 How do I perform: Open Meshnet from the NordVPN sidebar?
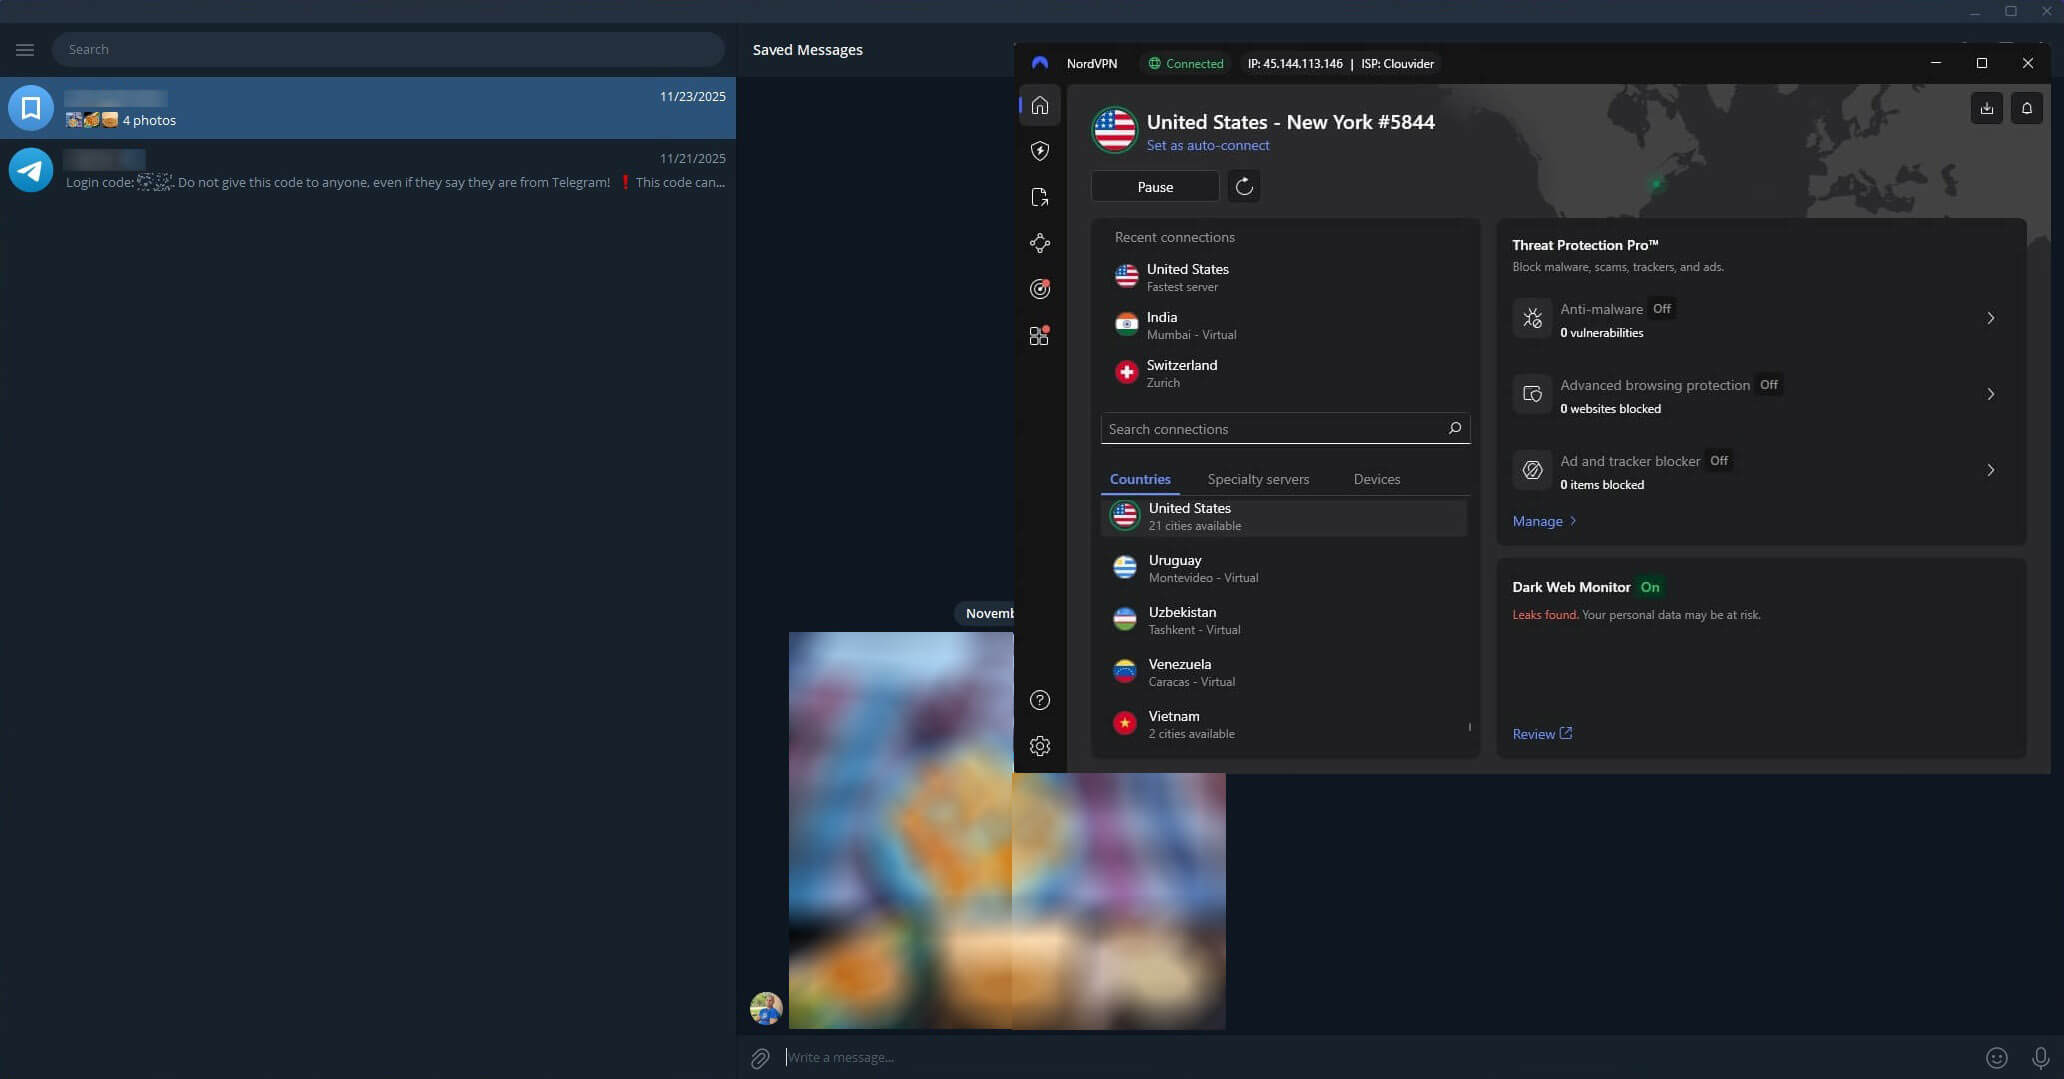point(1040,243)
